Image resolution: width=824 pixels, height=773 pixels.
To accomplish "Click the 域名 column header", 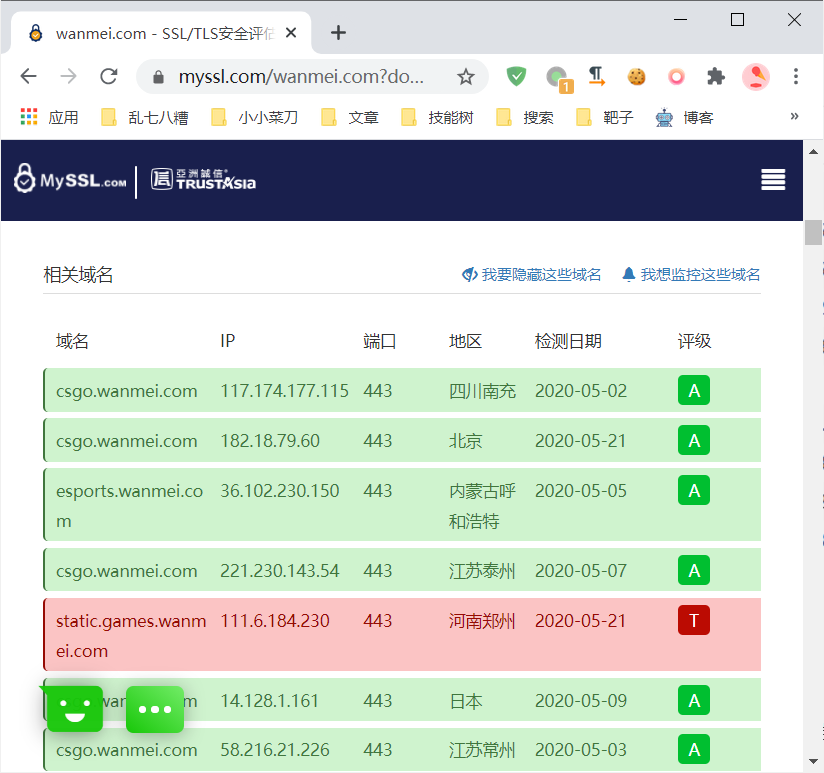I will (x=72, y=341).
